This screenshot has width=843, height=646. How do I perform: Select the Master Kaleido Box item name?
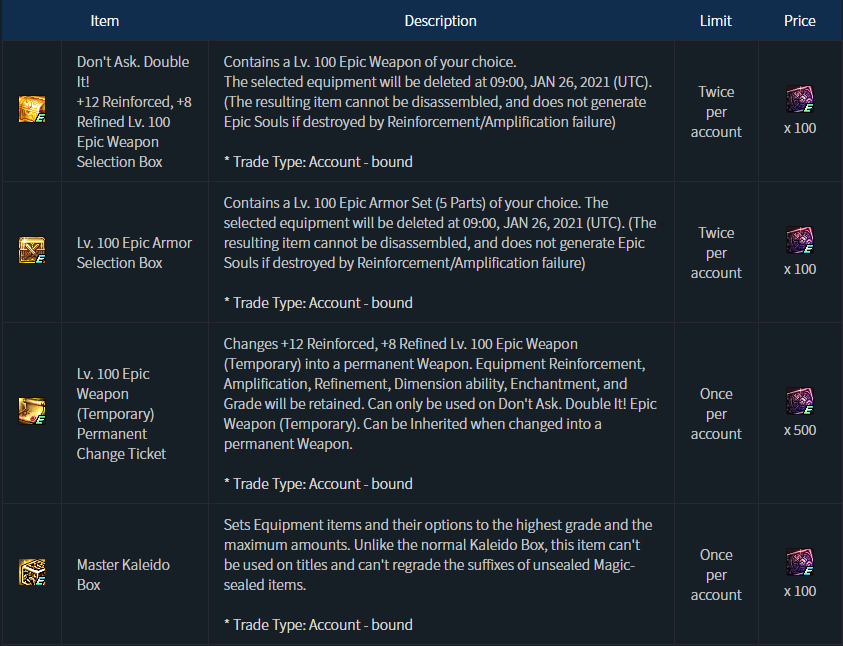tap(123, 574)
